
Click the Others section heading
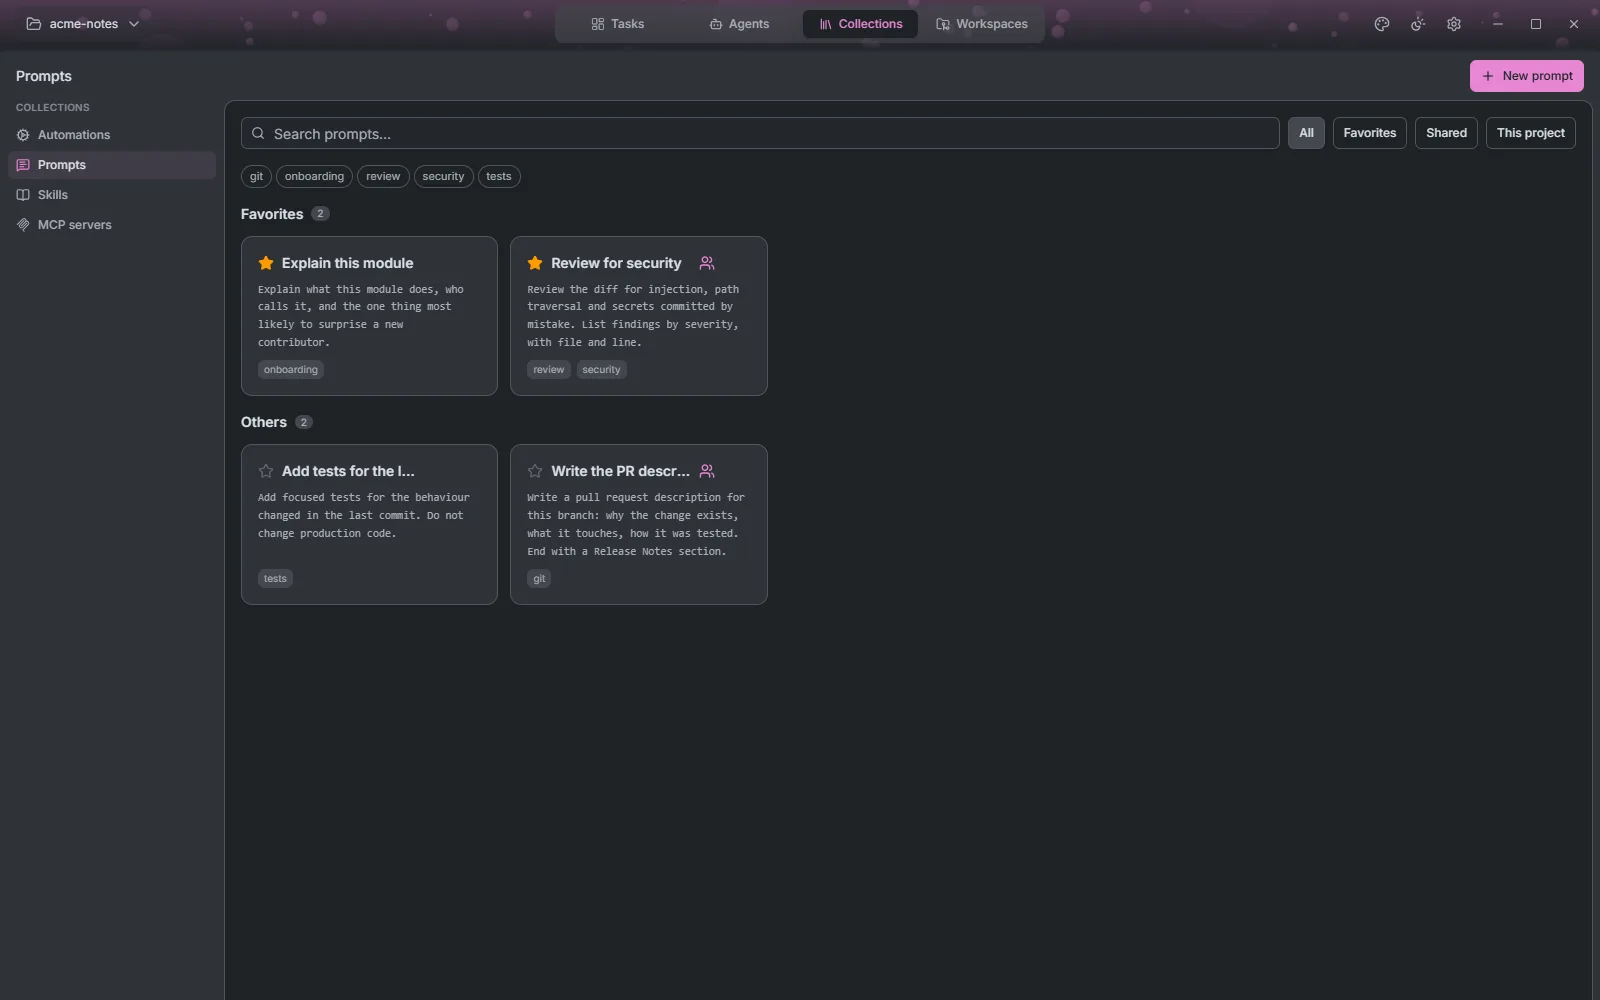click(264, 422)
